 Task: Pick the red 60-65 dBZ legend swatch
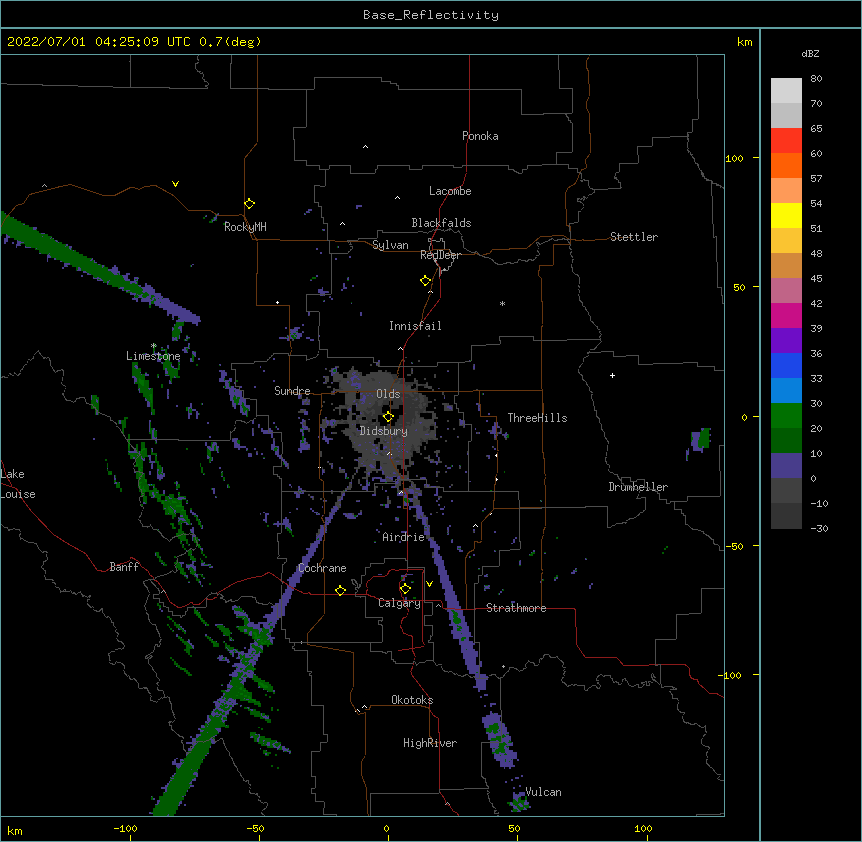786,141
